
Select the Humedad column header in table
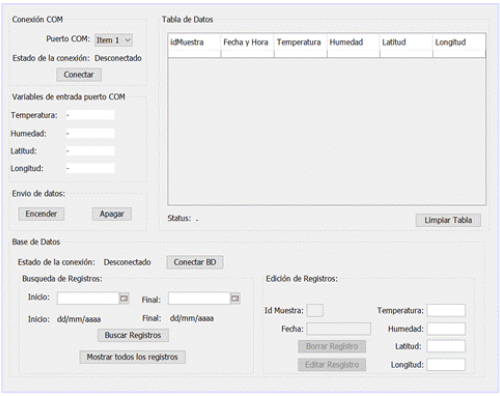click(353, 42)
